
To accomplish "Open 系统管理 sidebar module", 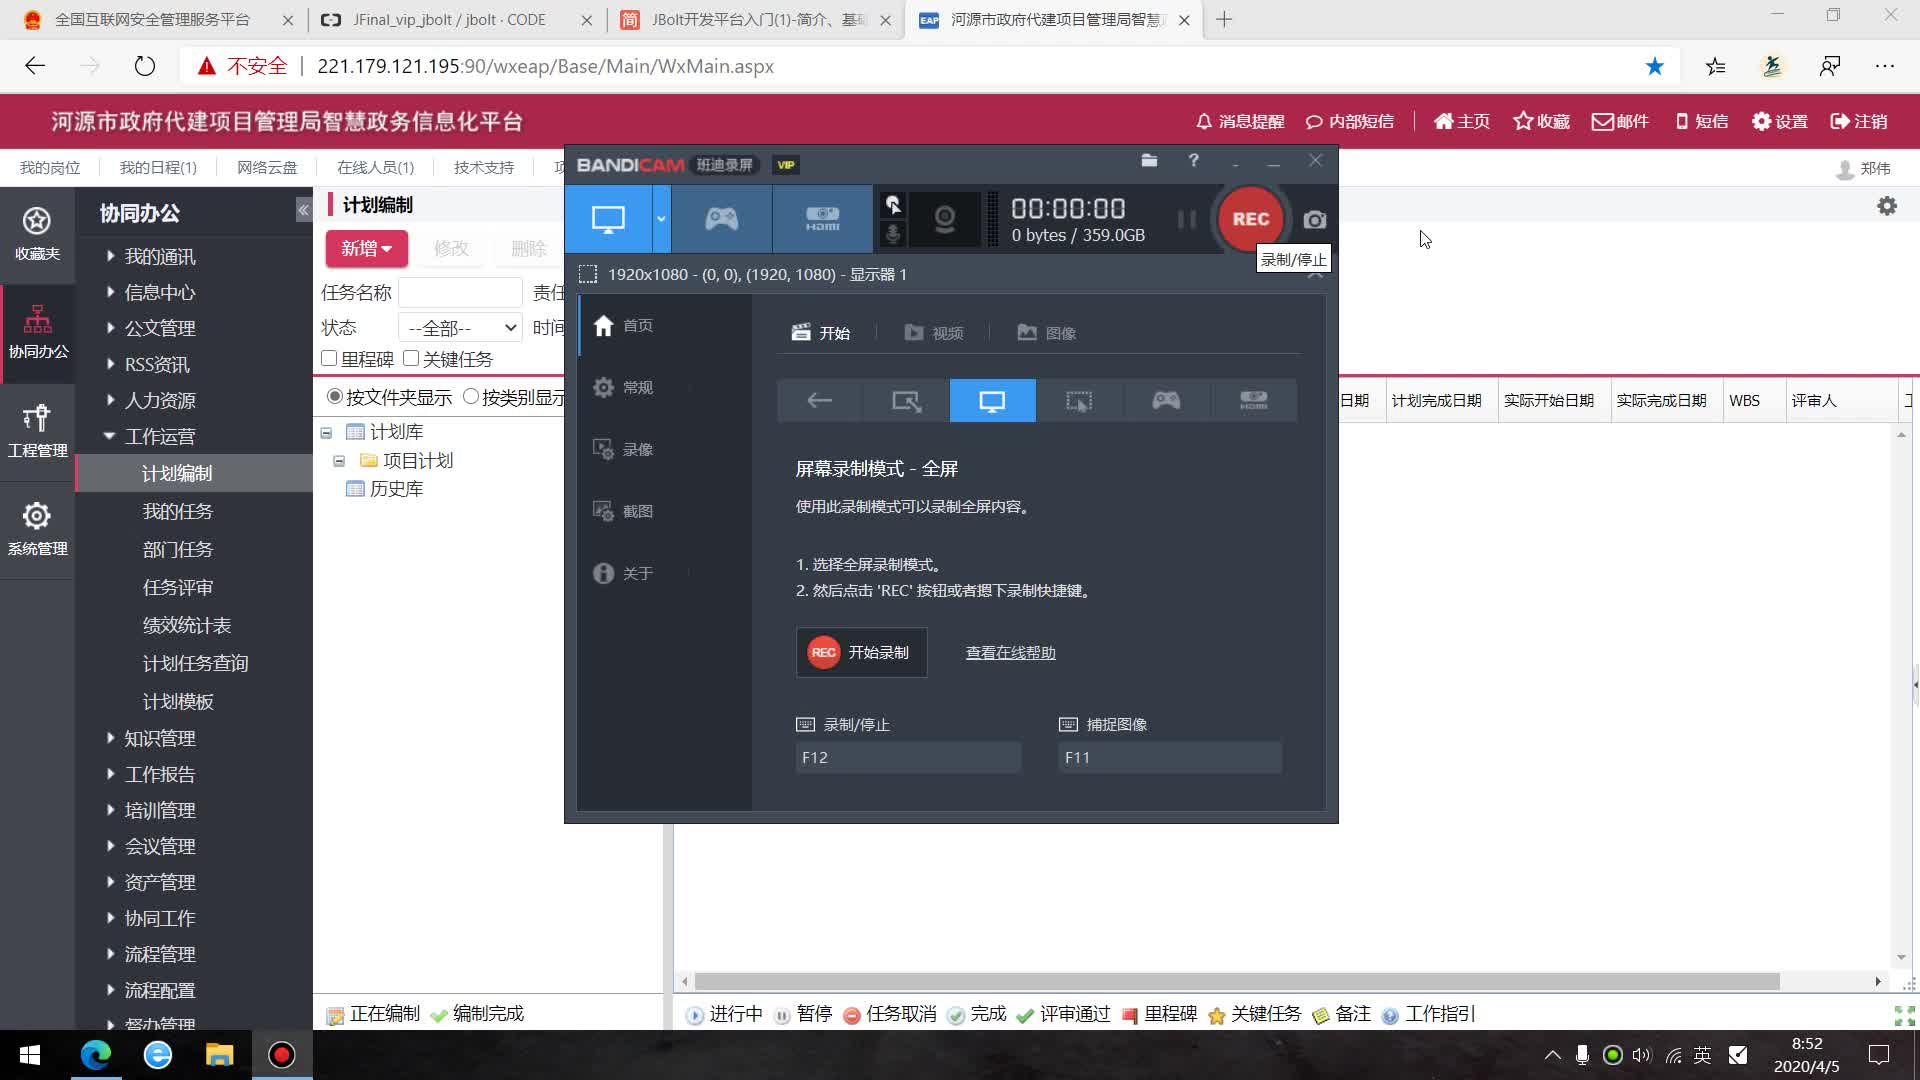I will [x=37, y=529].
